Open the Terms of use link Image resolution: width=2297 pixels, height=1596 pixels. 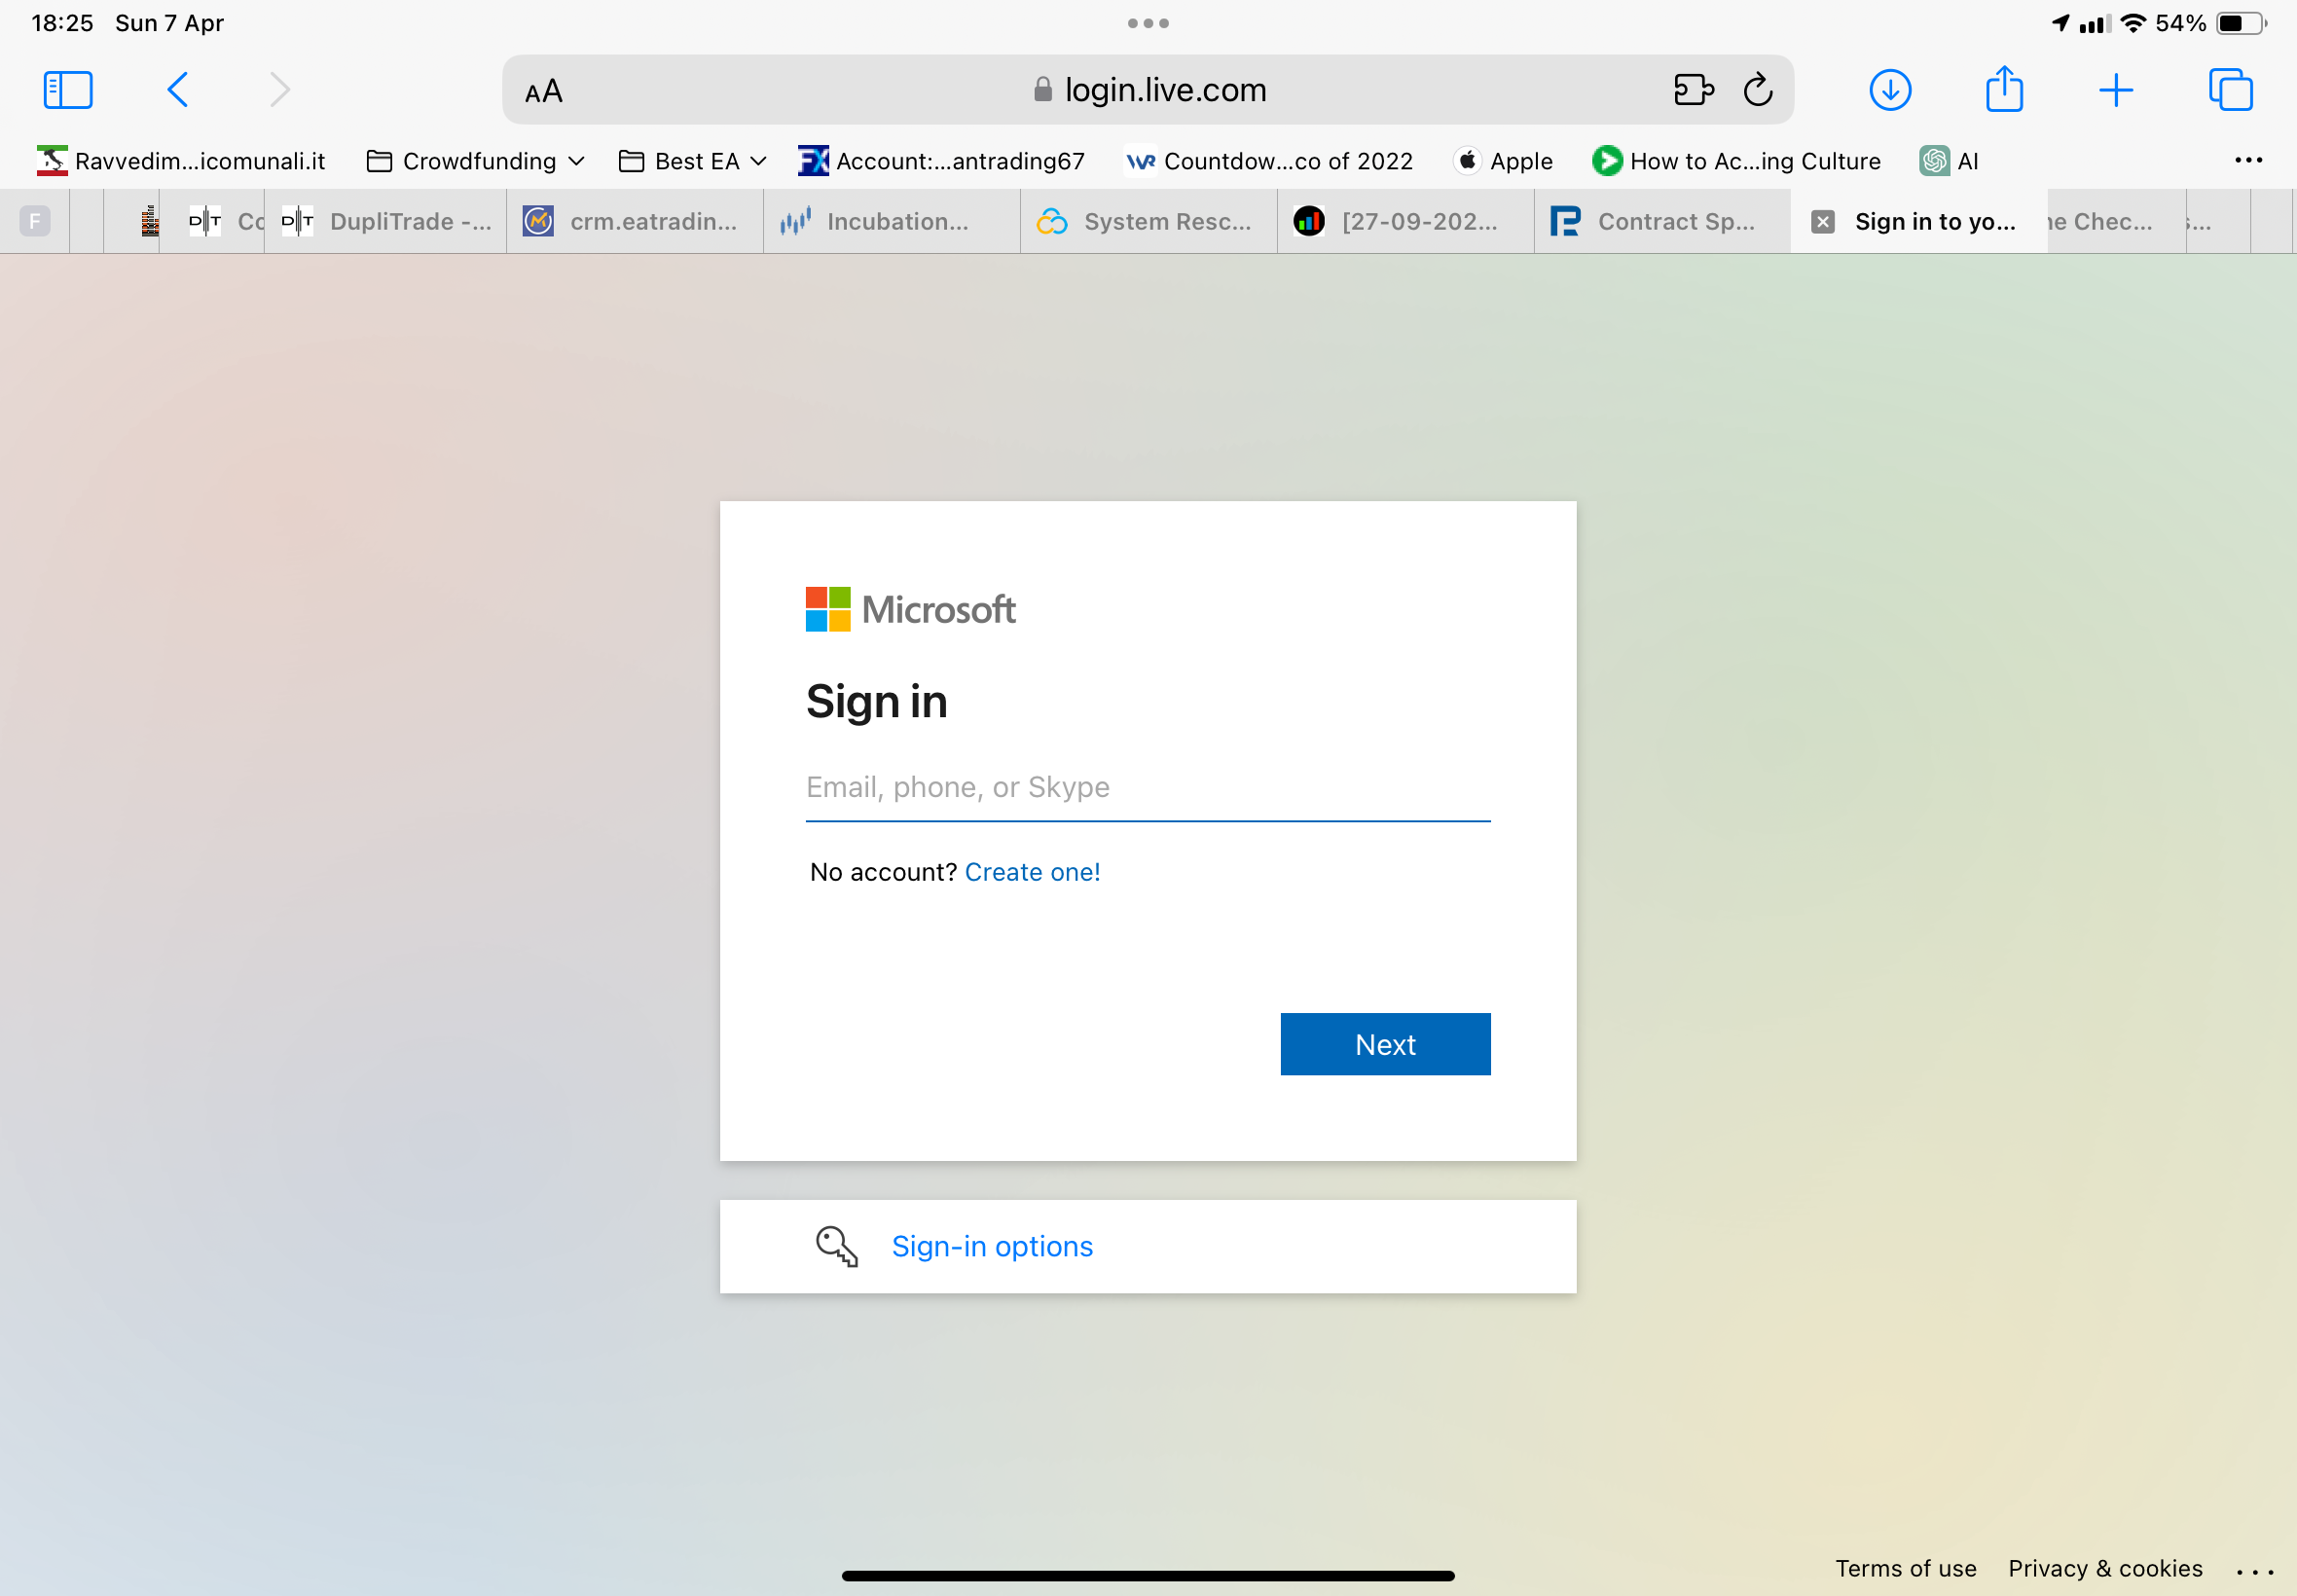[1905, 1568]
